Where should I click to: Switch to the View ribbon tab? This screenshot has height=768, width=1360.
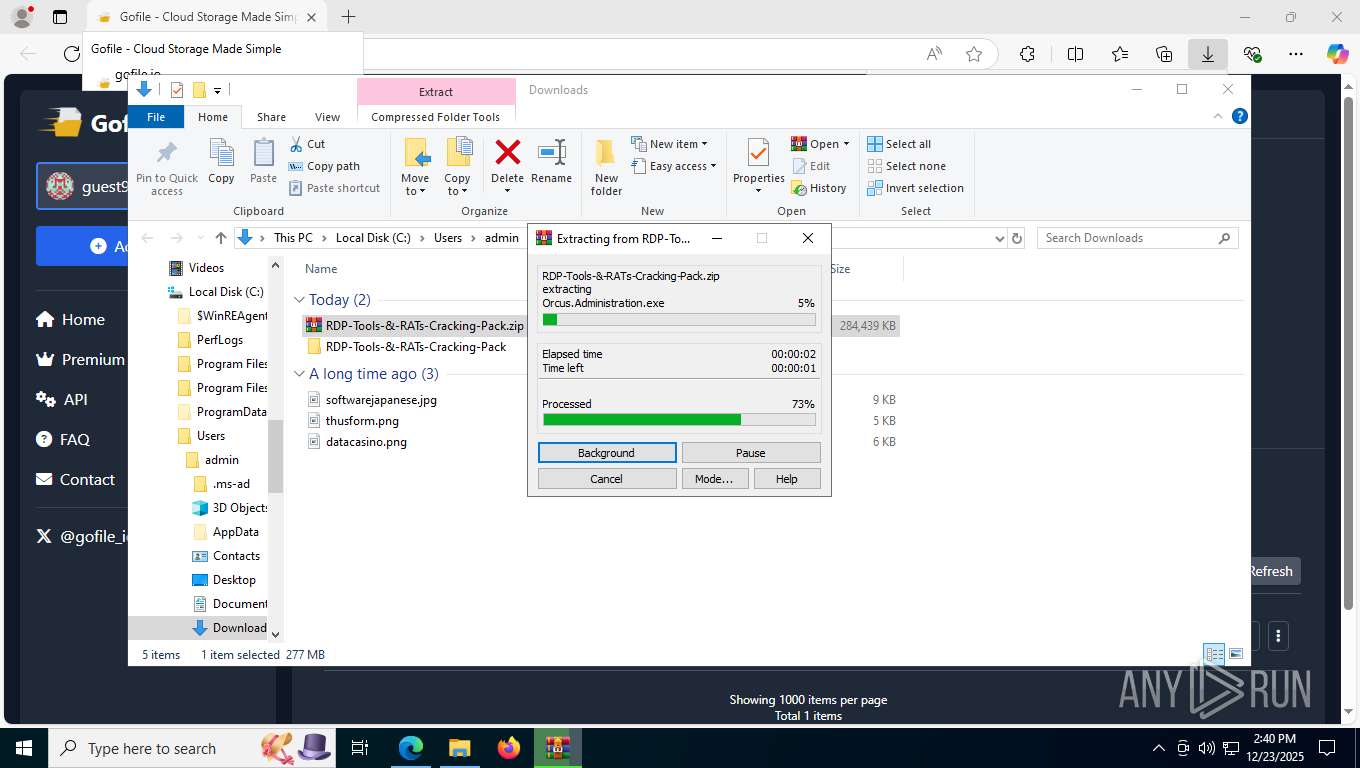328,117
